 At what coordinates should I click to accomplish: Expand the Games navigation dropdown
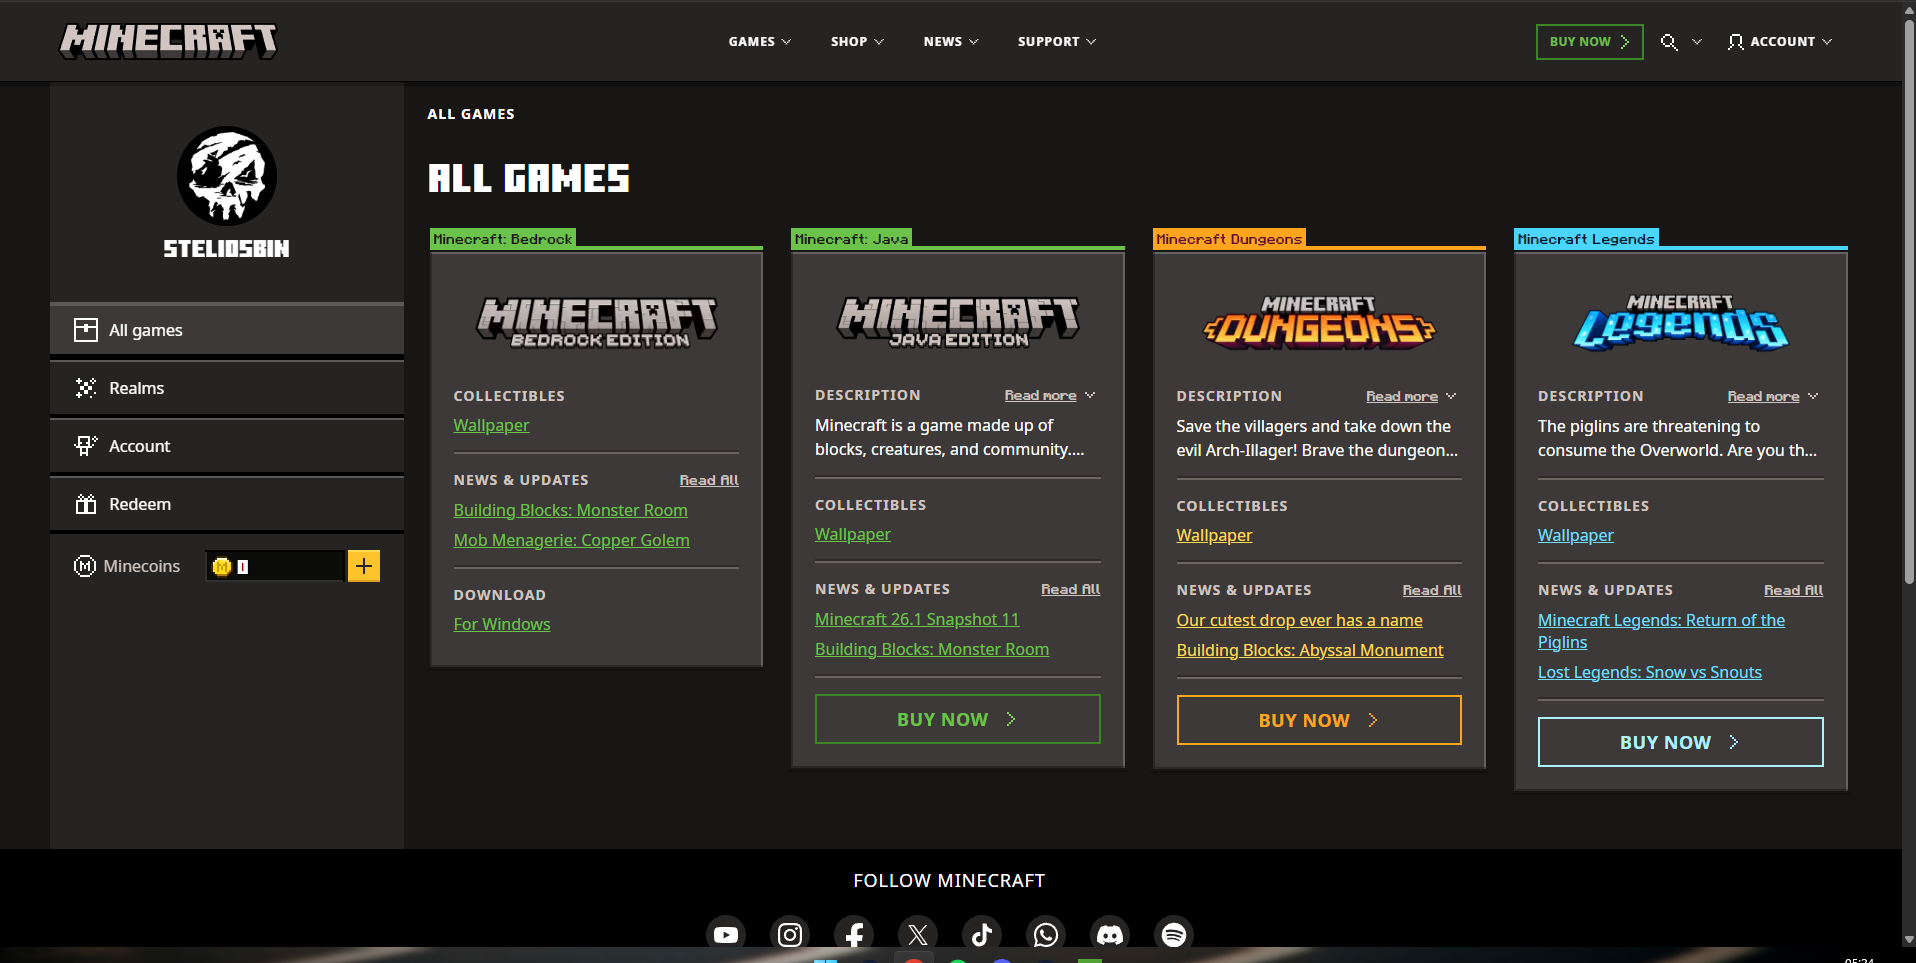click(759, 42)
